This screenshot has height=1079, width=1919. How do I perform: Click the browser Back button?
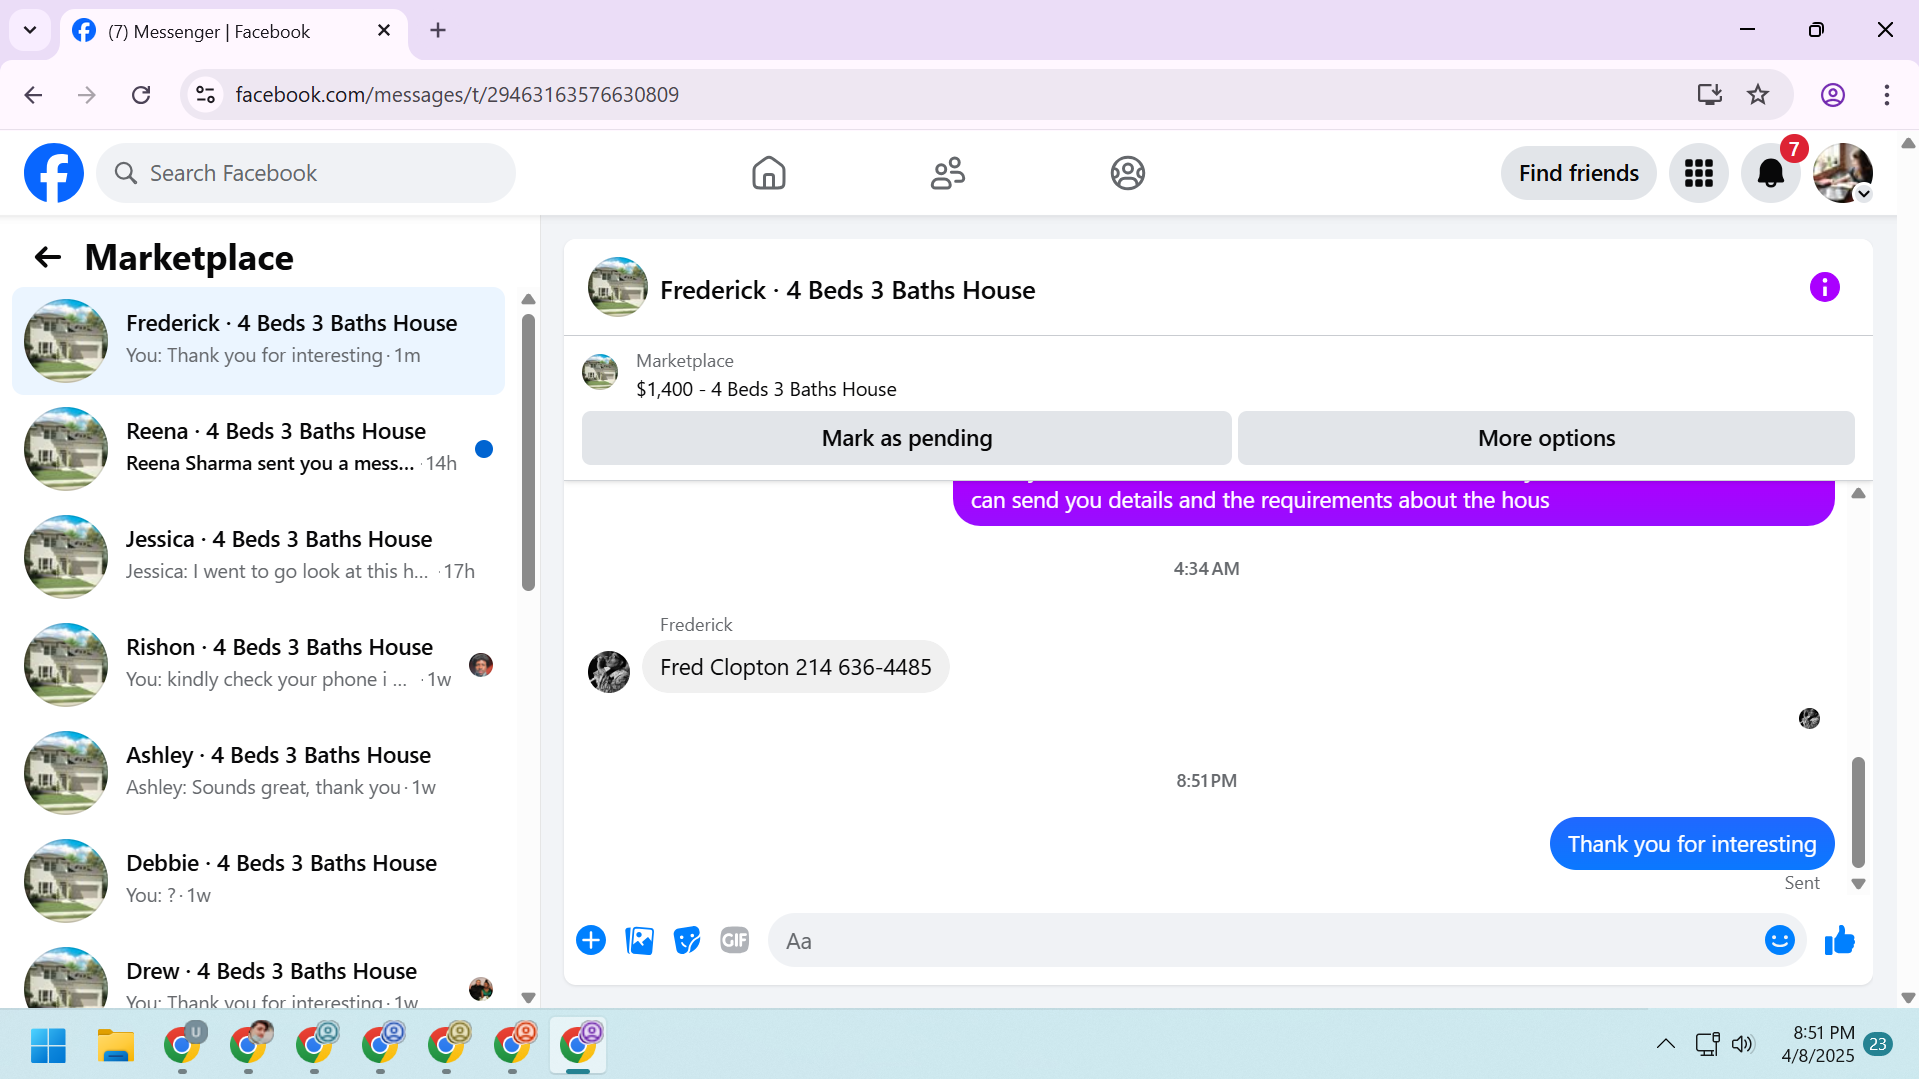33,94
